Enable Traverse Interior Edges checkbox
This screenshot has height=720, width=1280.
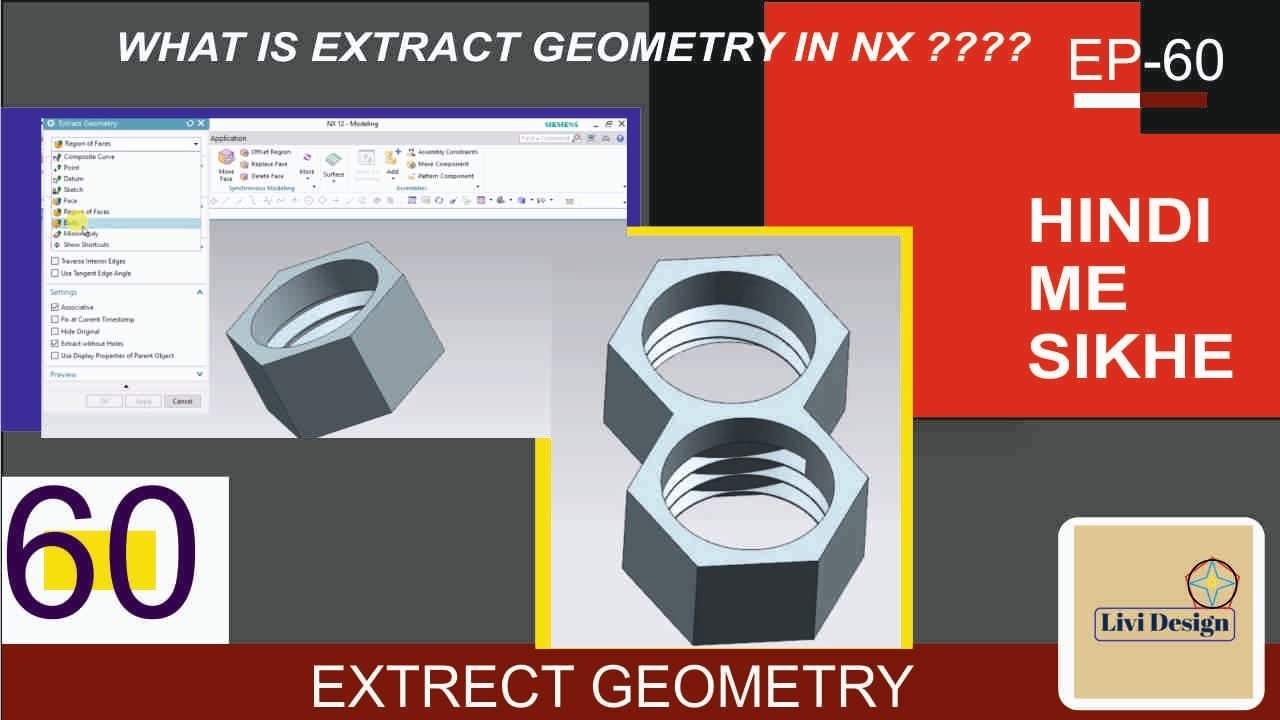[55, 261]
